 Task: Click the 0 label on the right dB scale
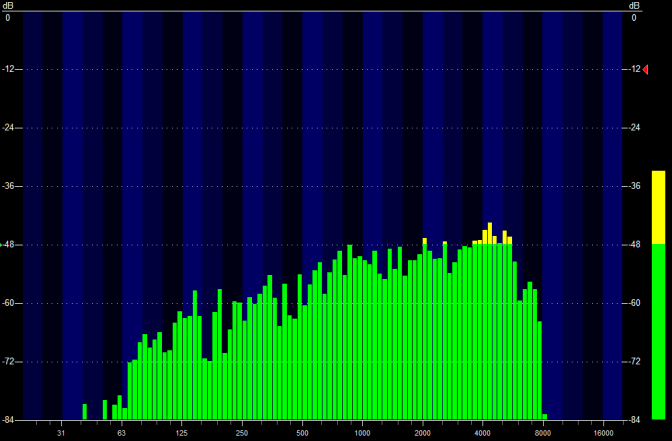[634, 18]
